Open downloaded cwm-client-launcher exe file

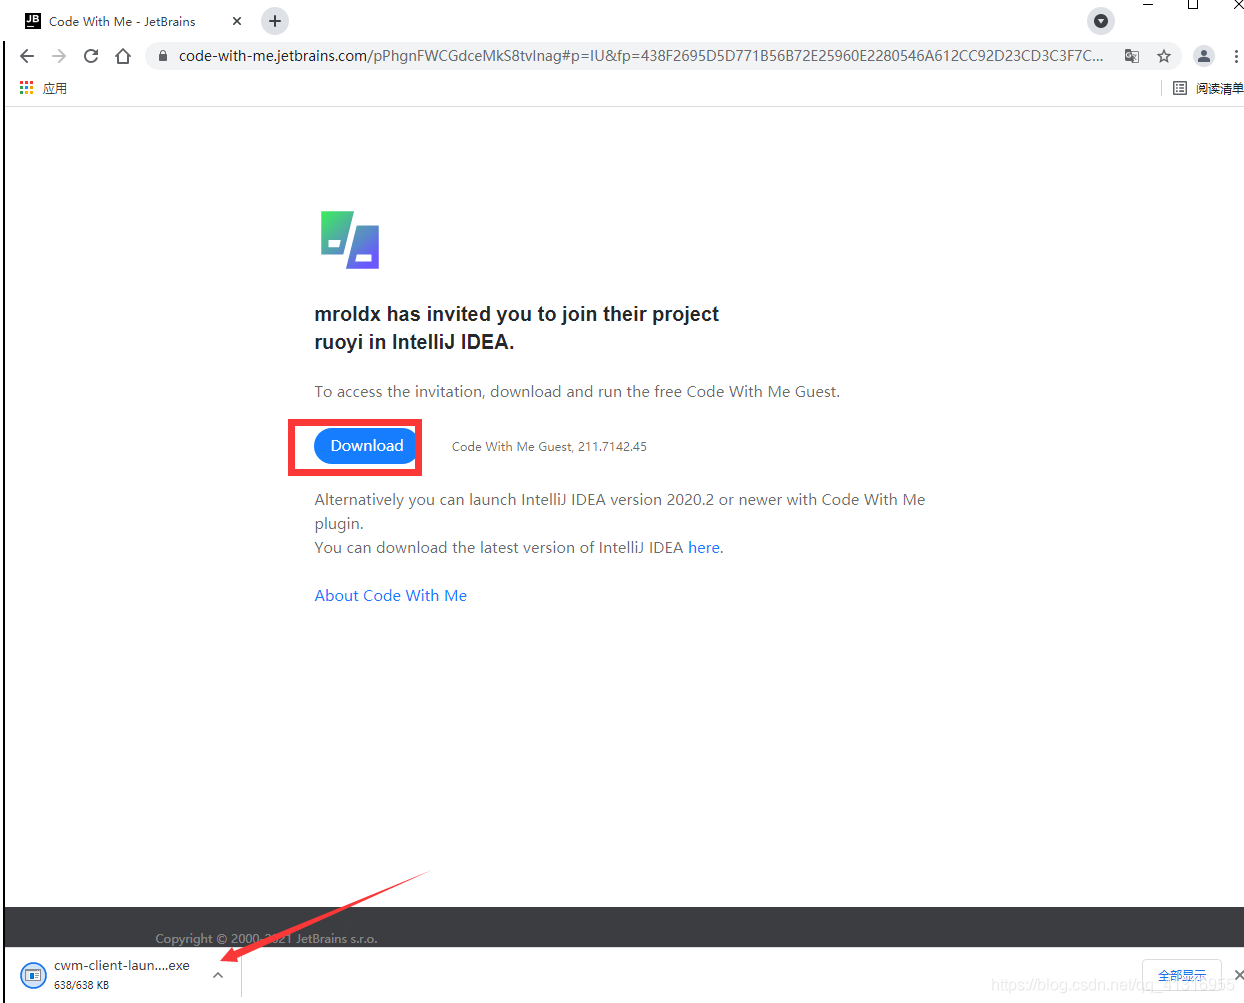121,966
